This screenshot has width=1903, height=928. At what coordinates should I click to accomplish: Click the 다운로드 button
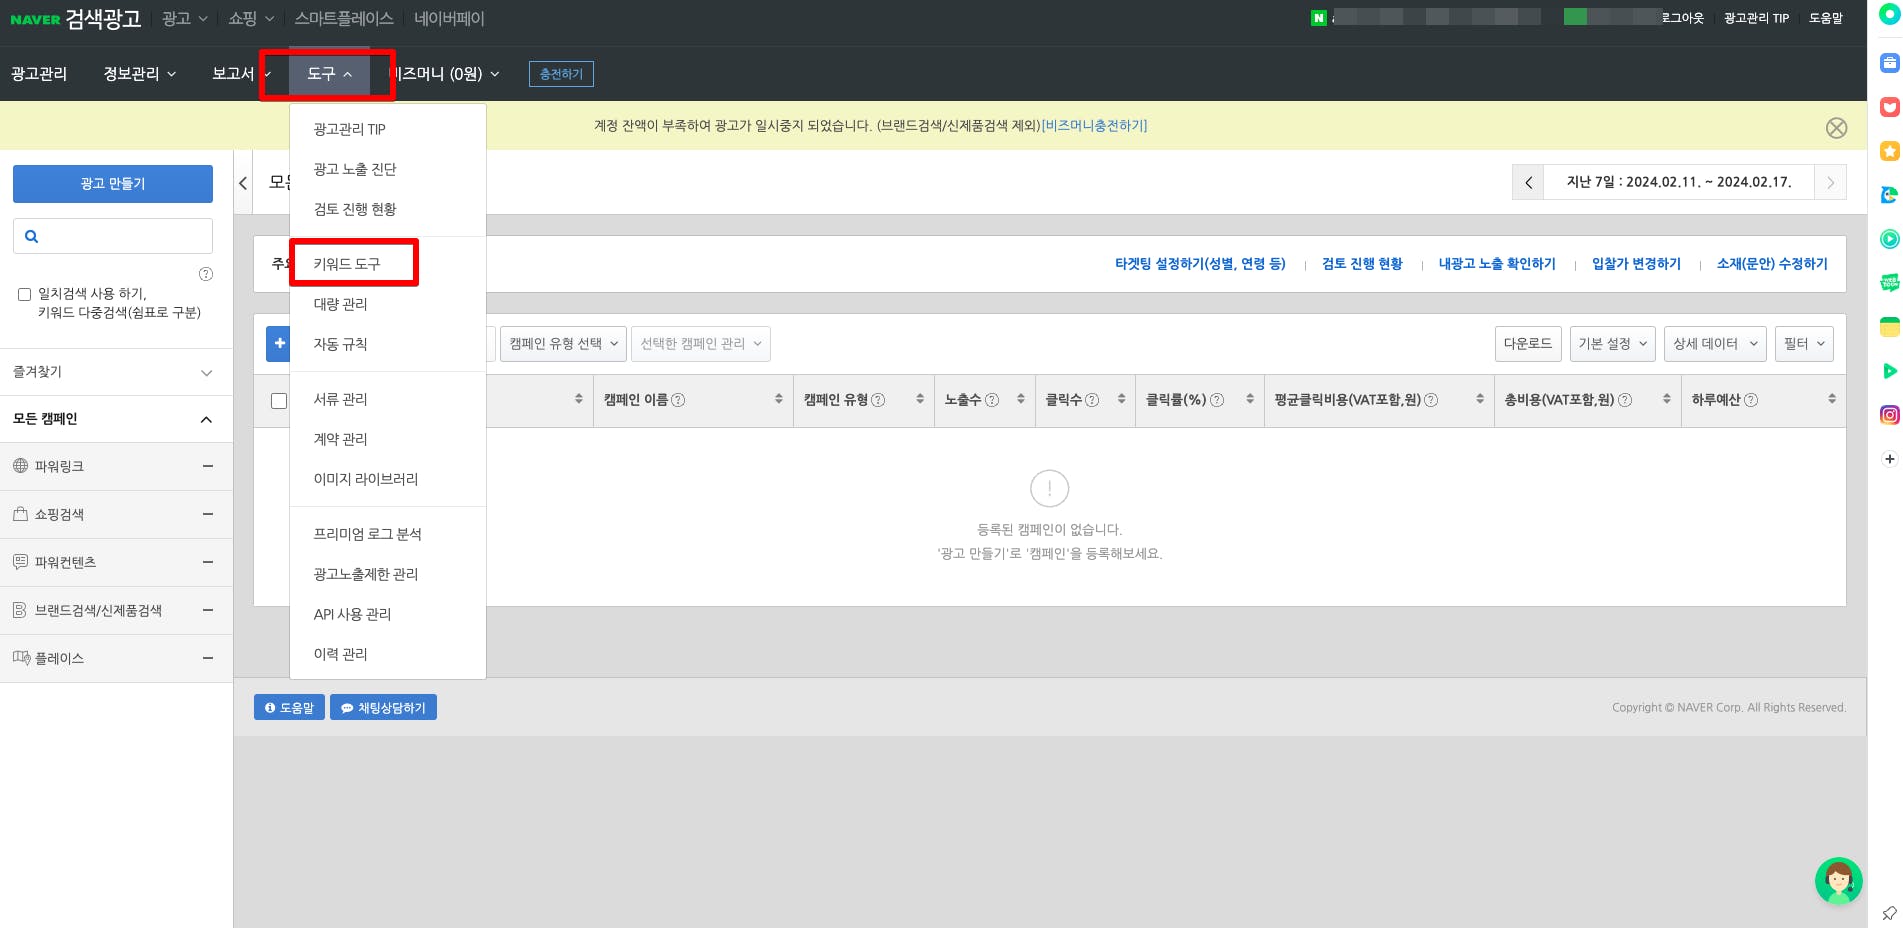point(1528,344)
